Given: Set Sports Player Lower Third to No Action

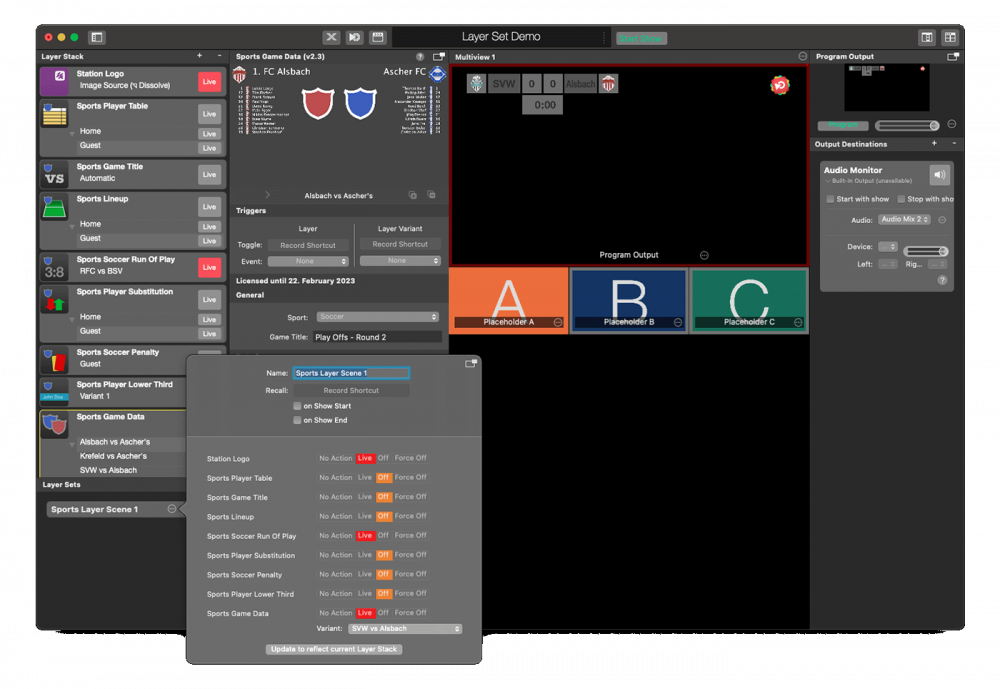Looking at the screenshot, I should pyautogui.click(x=335, y=593).
